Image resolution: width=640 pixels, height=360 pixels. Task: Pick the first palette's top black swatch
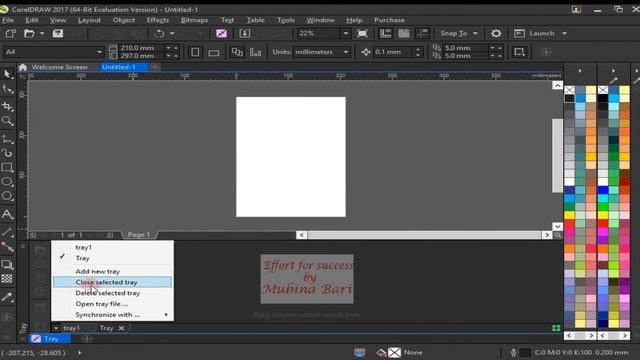[569, 98]
